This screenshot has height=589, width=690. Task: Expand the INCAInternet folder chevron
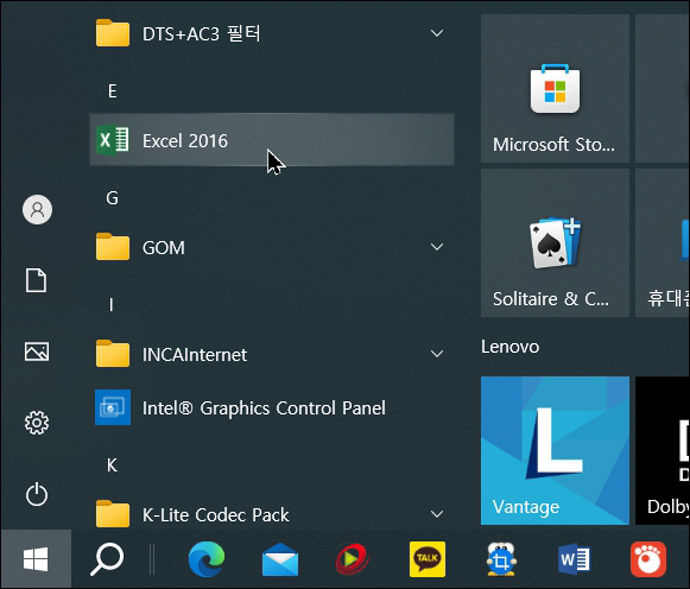437,354
